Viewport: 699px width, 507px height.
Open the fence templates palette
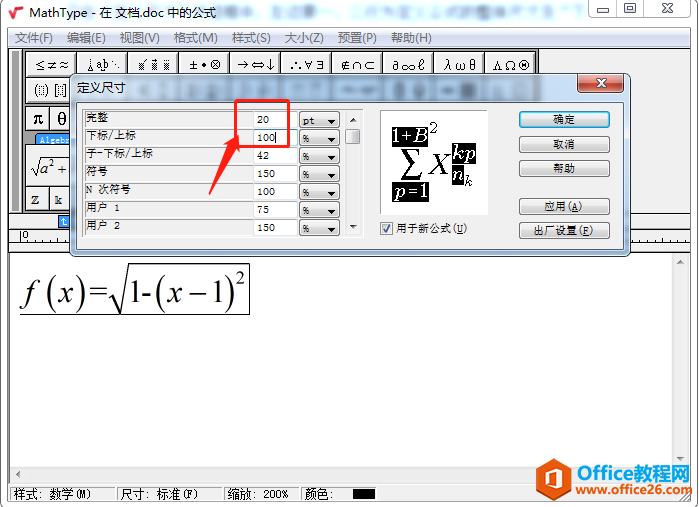coord(49,91)
